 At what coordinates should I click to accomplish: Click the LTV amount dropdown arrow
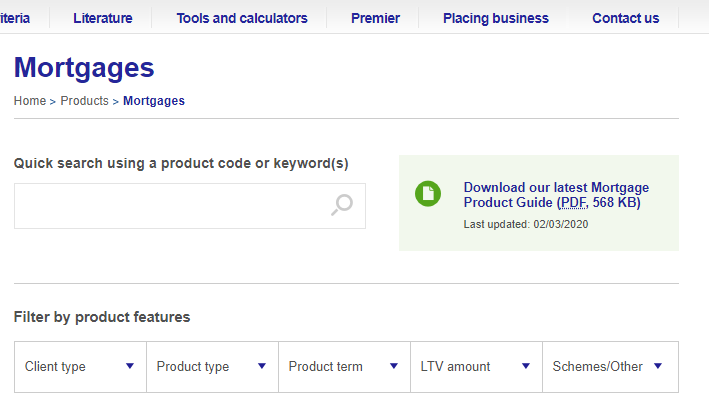pyautogui.click(x=526, y=366)
